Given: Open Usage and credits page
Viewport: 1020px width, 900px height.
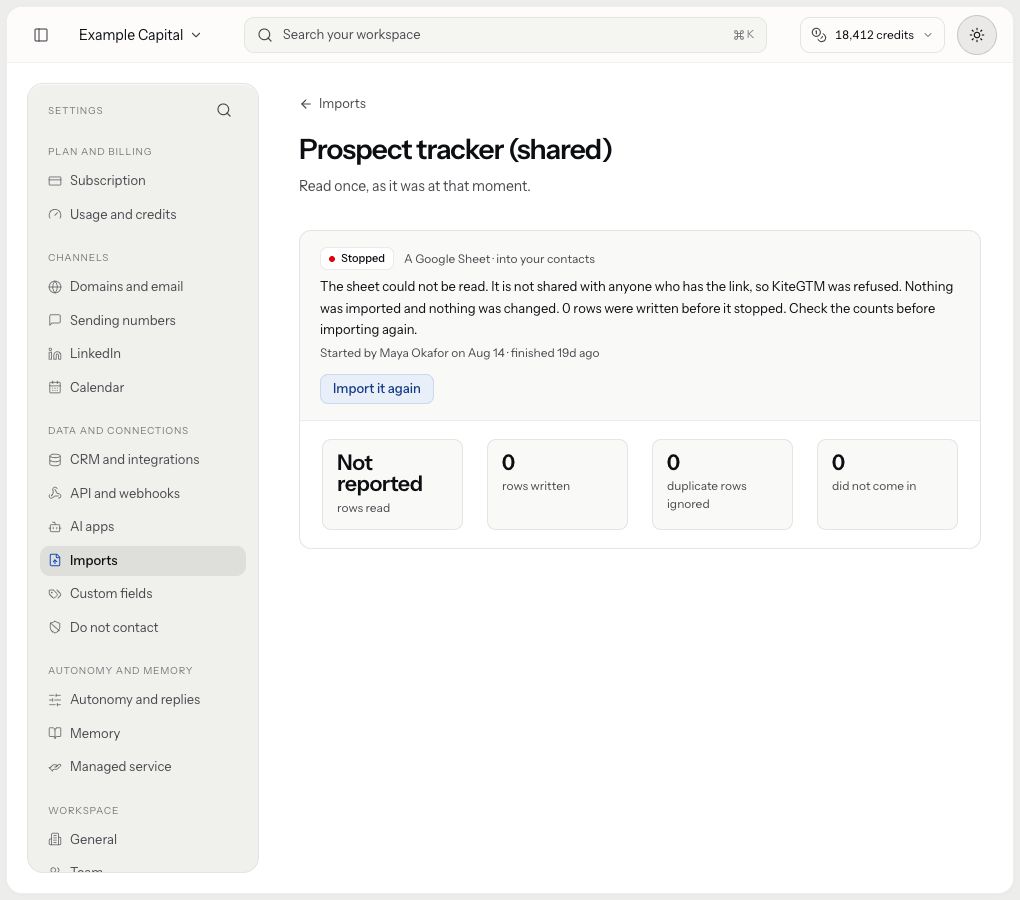Looking at the screenshot, I should (x=143, y=215).
